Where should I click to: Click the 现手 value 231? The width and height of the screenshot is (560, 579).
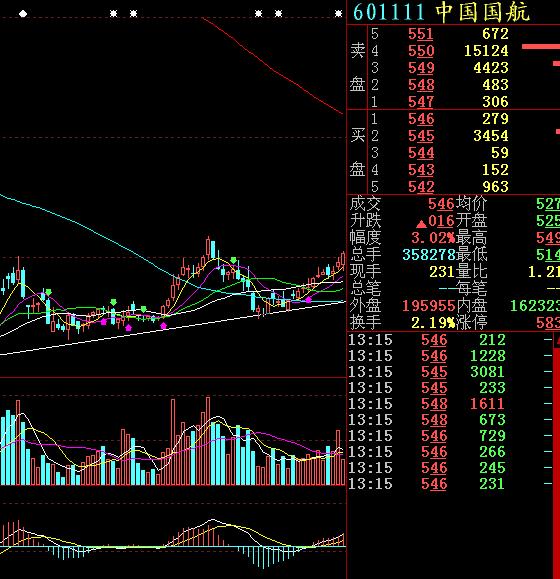[x=442, y=272]
